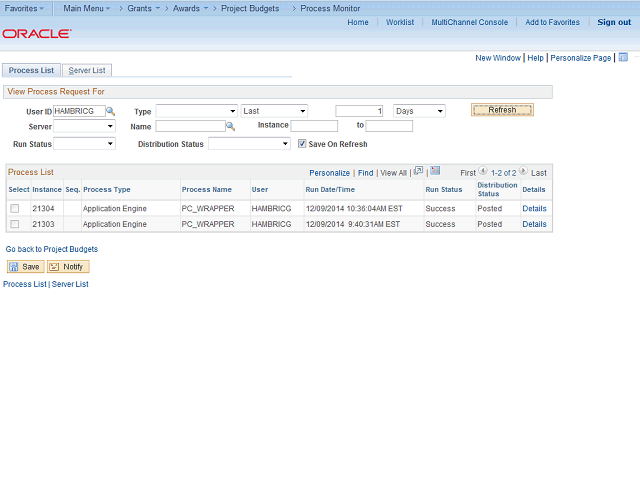Show next row arrow in Process List
This screenshot has width=640, height=480.
coord(523,172)
